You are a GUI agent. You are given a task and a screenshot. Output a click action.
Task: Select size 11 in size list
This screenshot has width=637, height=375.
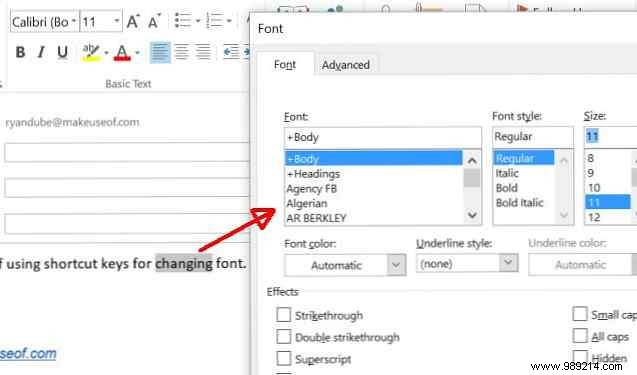click(x=608, y=202)
